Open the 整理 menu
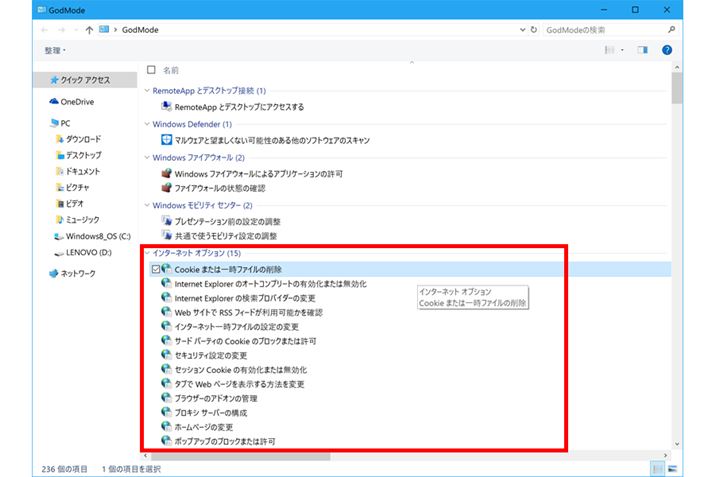The image size is (715, 477). click(55, 50)
